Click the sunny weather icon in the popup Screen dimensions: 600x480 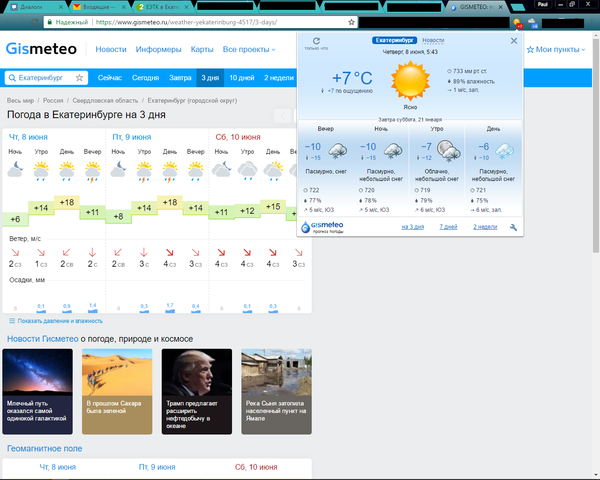pos(410,81)
